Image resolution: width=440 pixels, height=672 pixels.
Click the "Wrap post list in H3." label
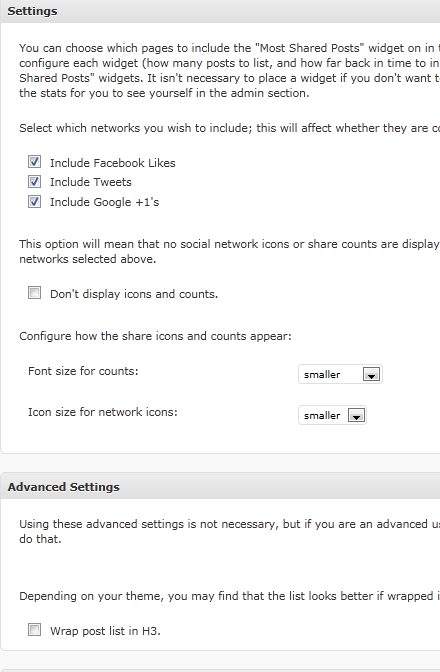click(x=105, y=631)
